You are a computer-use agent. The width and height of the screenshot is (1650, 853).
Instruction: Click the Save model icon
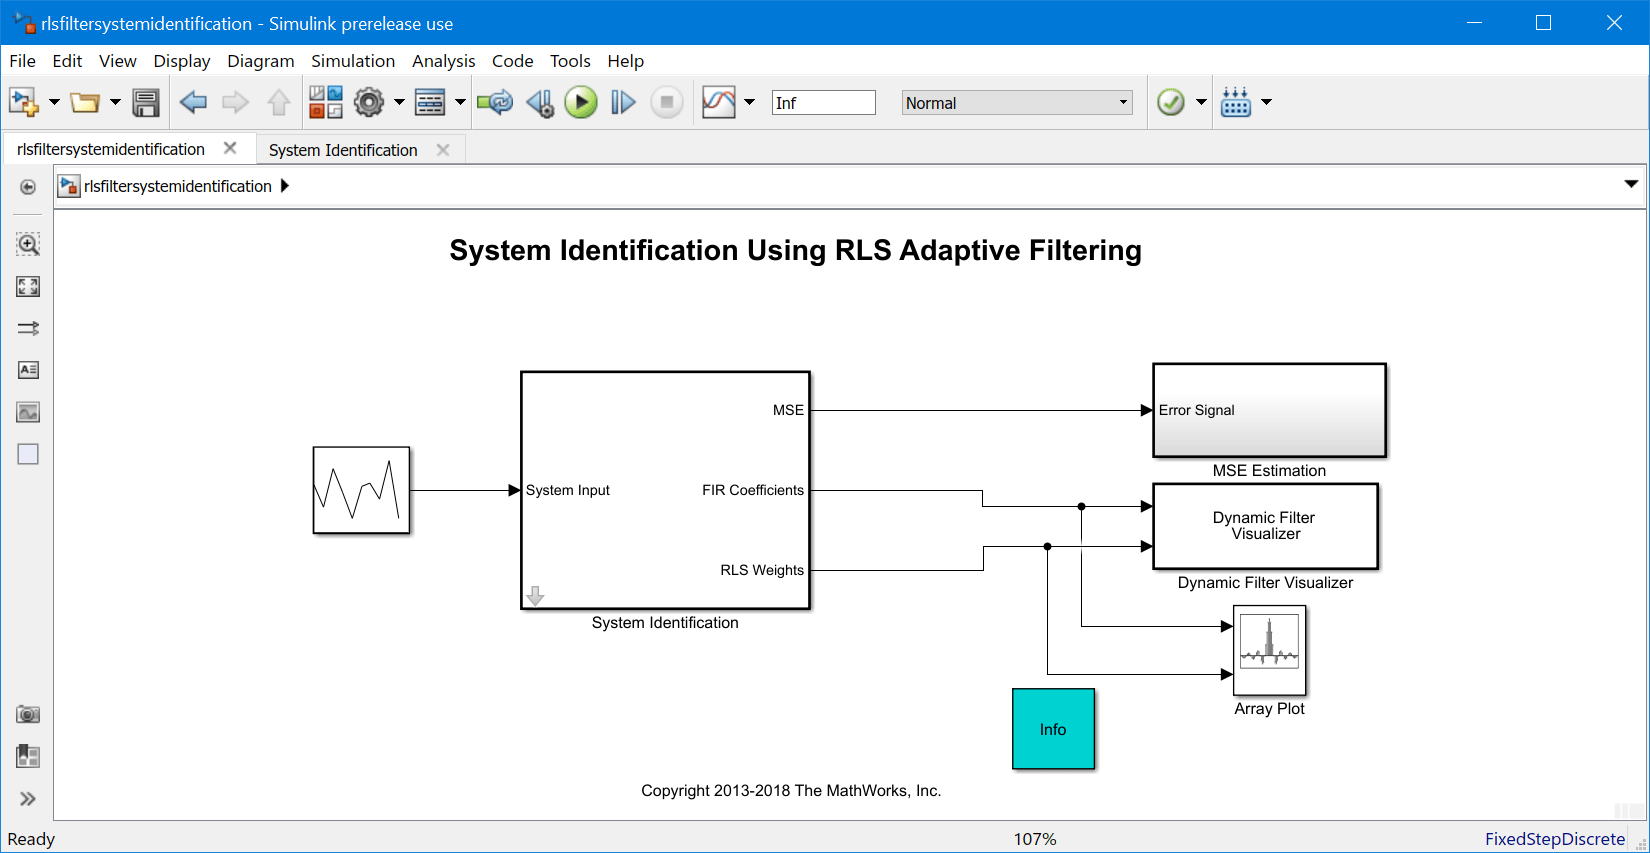click(146, 102)
